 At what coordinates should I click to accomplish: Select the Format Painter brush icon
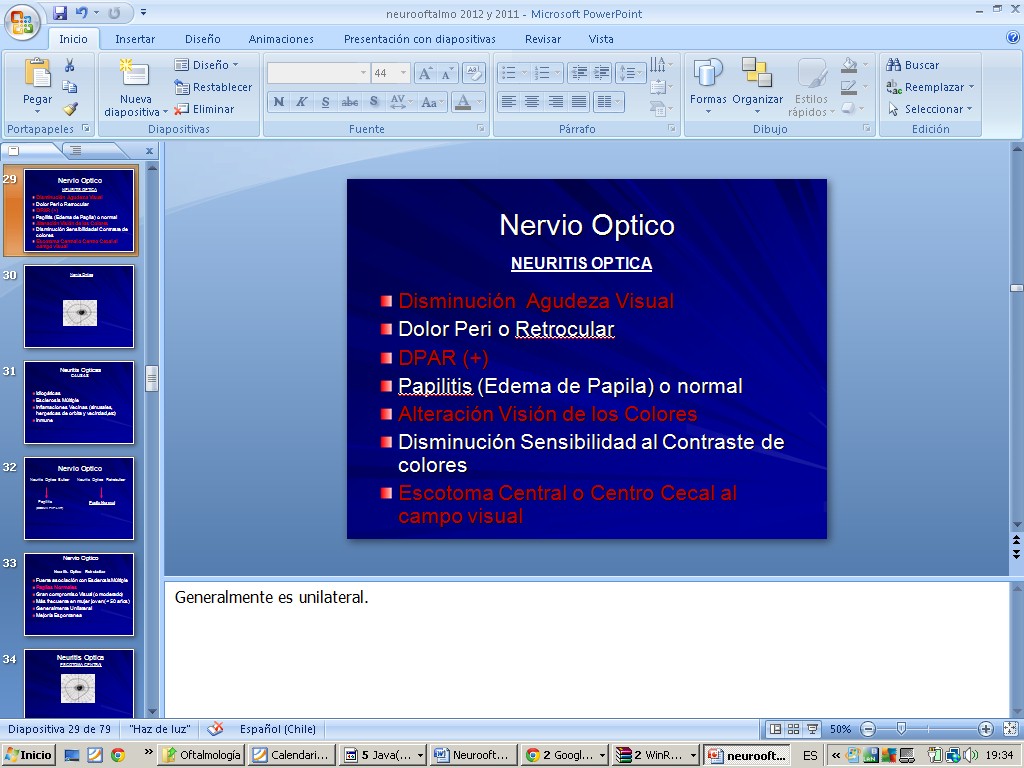[70, 109]
